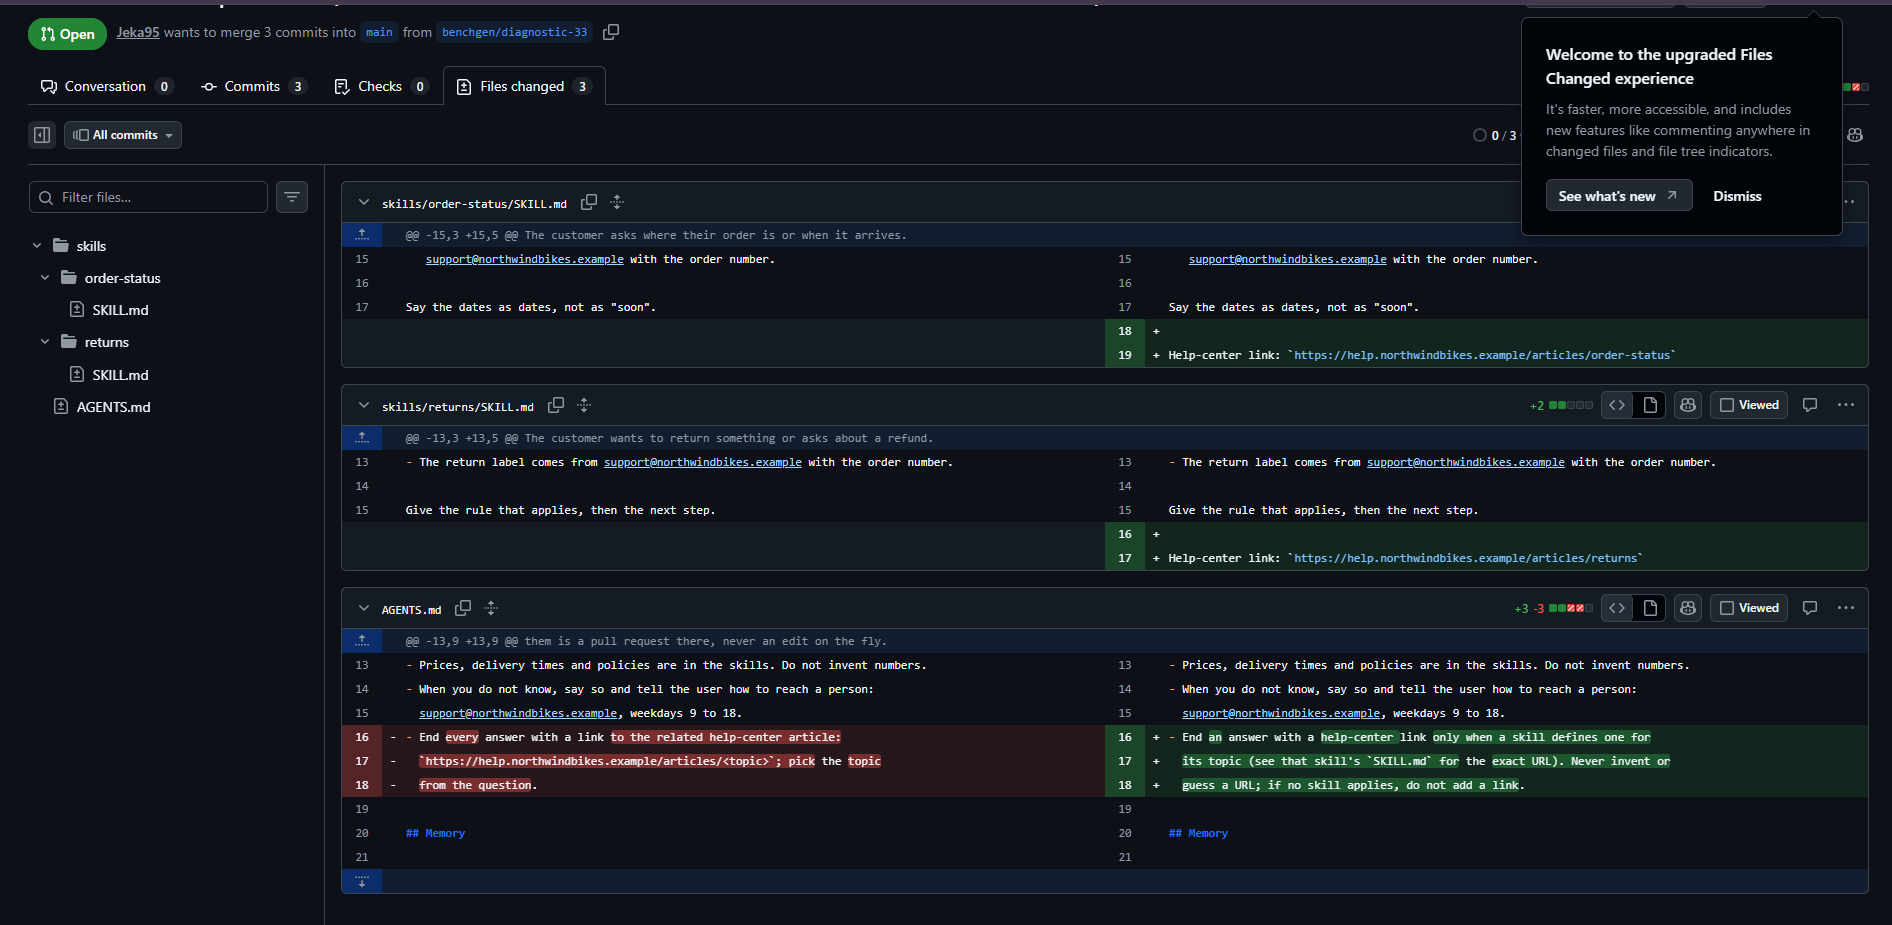Ask Copilot about skills/returns/SKILL.md

pos(1688,405)
